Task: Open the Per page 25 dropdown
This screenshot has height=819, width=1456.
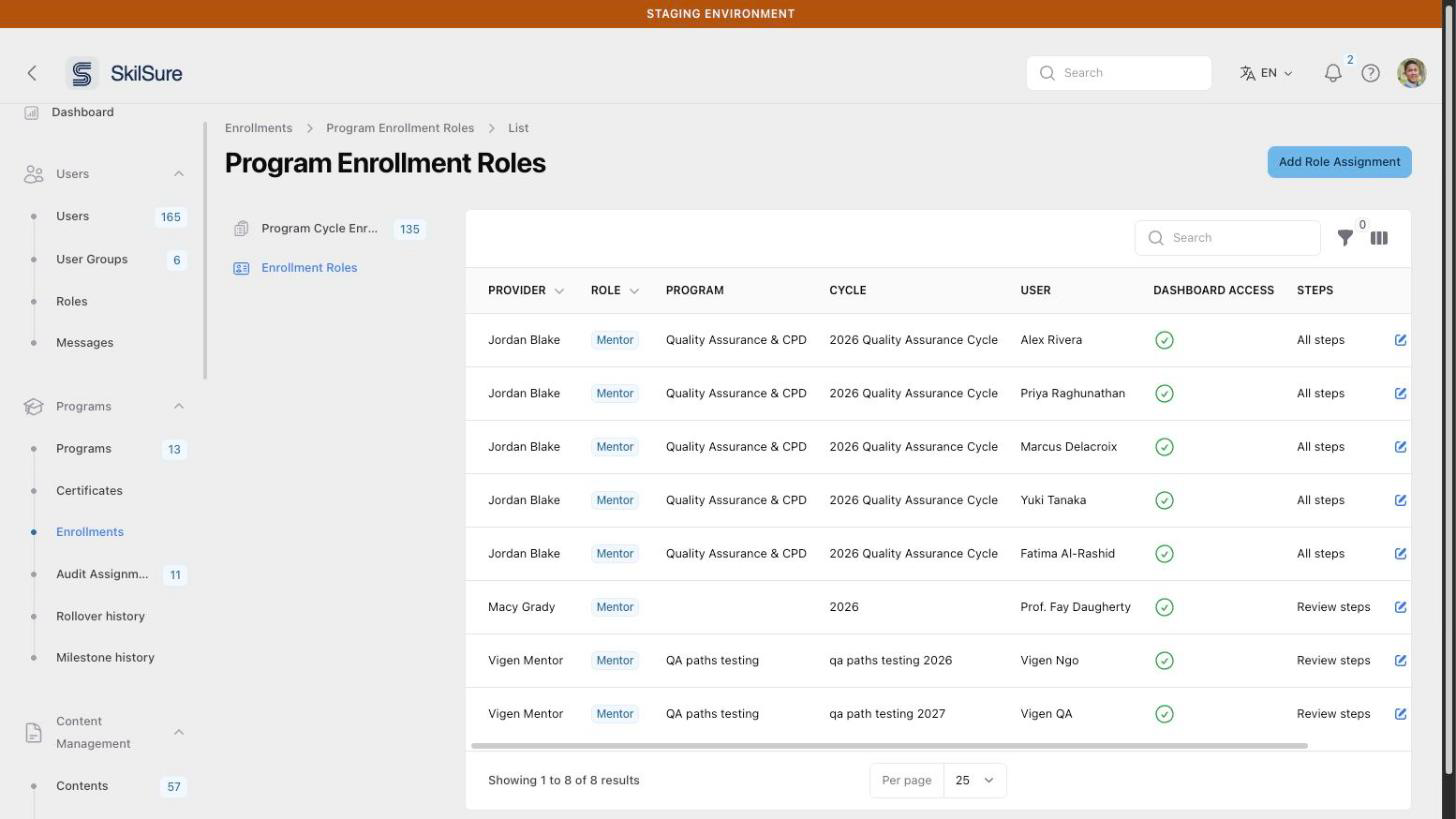Action: [x=975, y=780]
